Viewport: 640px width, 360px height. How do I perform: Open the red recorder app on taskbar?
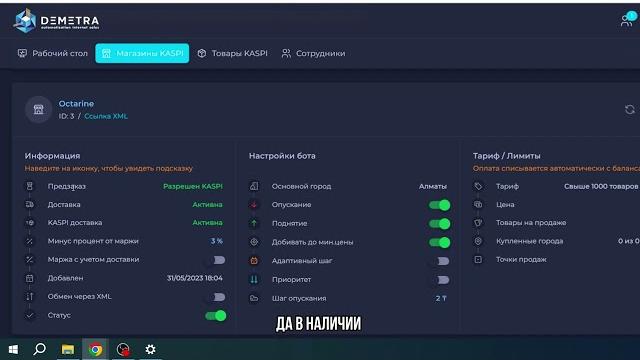coord(123,349)
